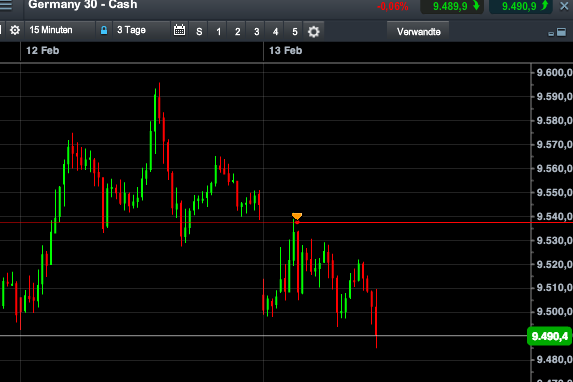Click the sell price 9.489,9

[452, 6]
